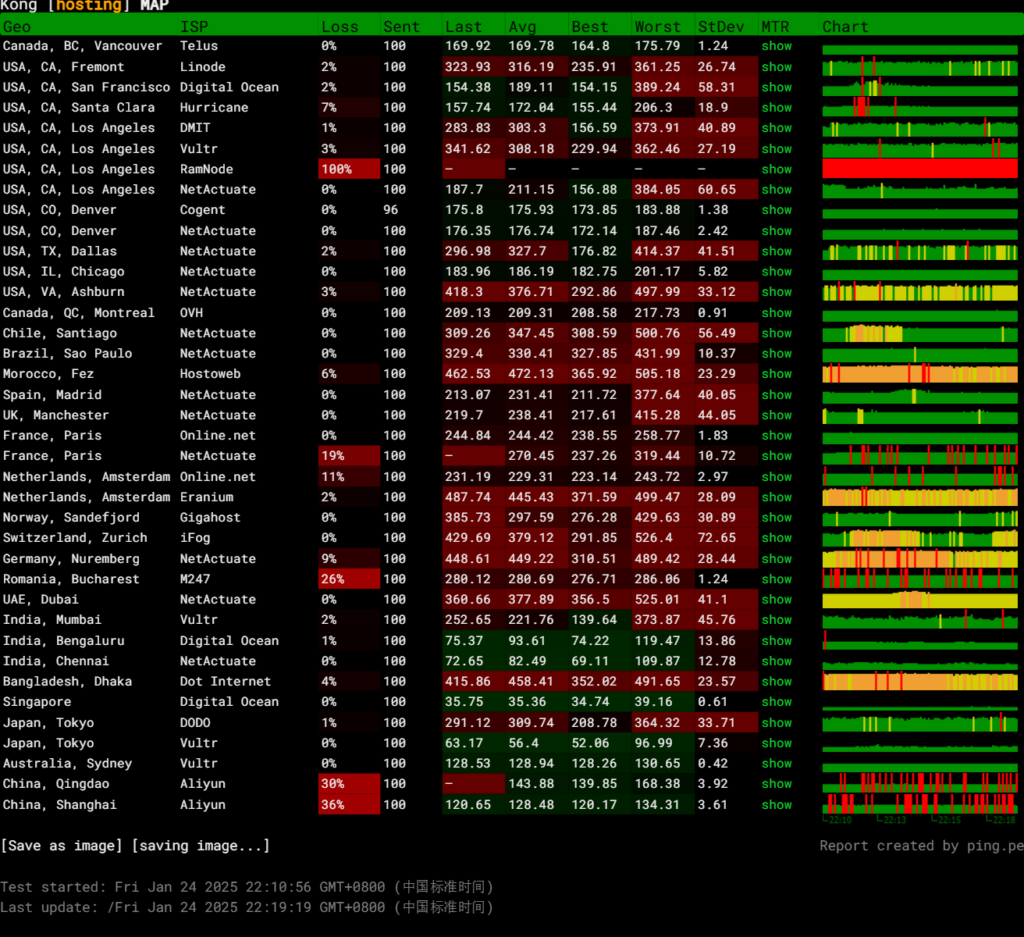Click the MAP link in the header
1024x937 pixels.
(x=155, y=5)
